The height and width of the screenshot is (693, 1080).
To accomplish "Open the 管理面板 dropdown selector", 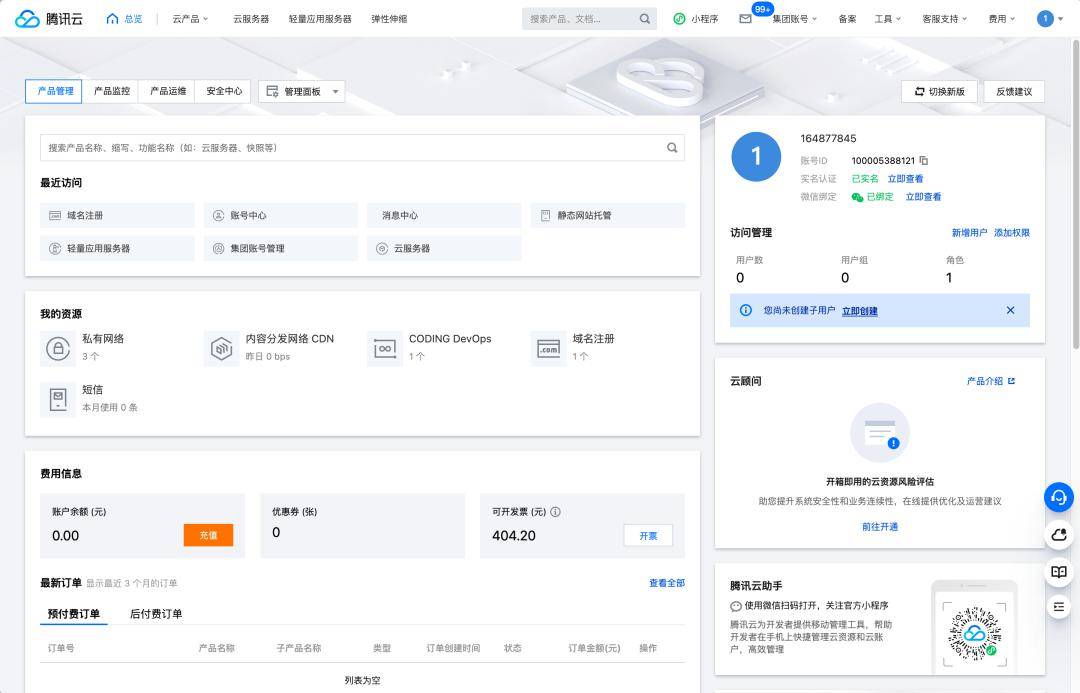I will (301, 91).
